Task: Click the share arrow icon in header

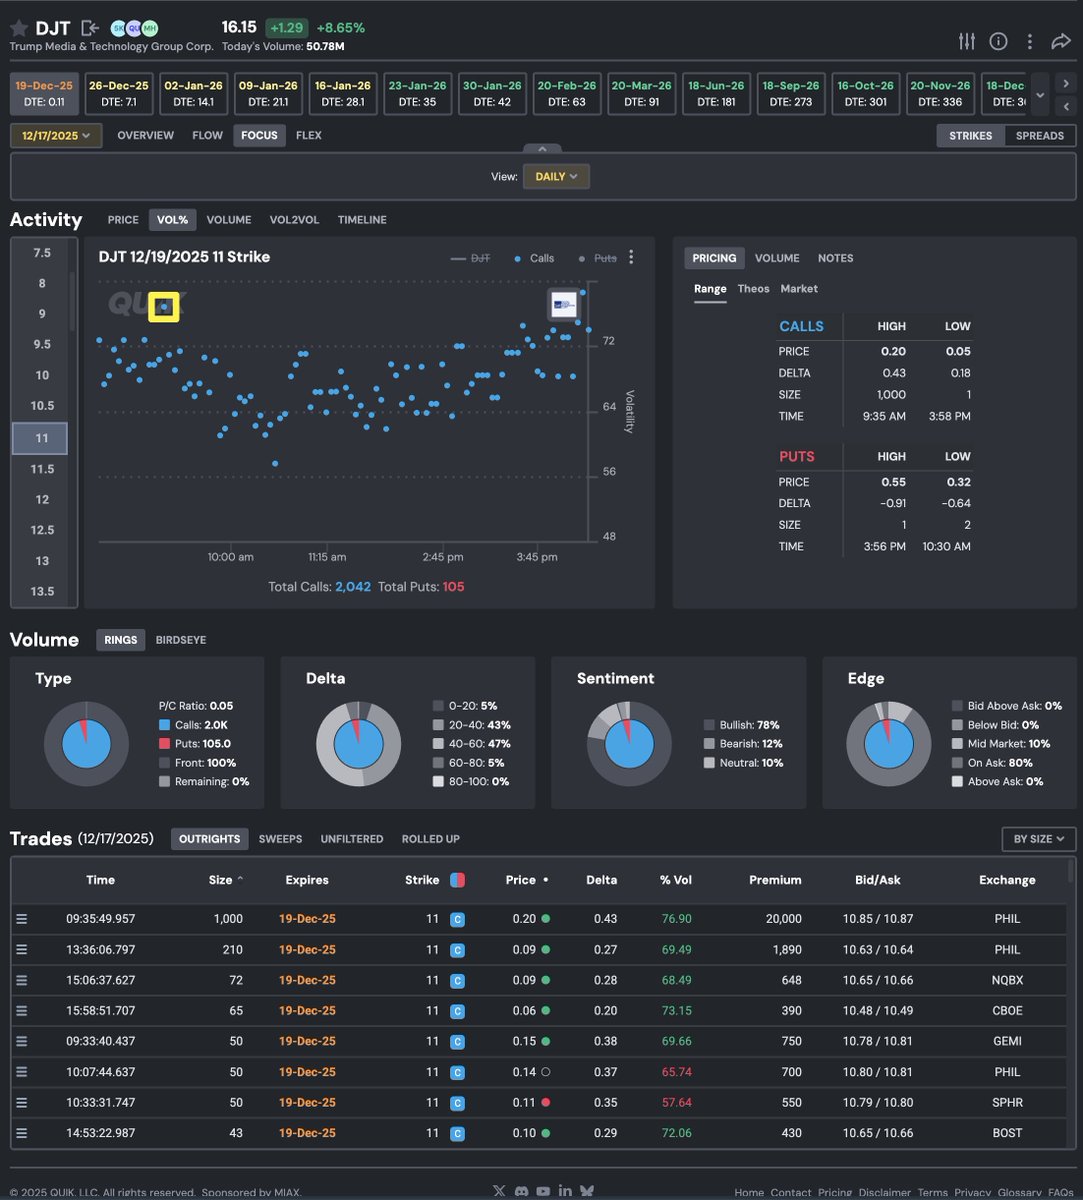Action: click(x=1060, y=41)
